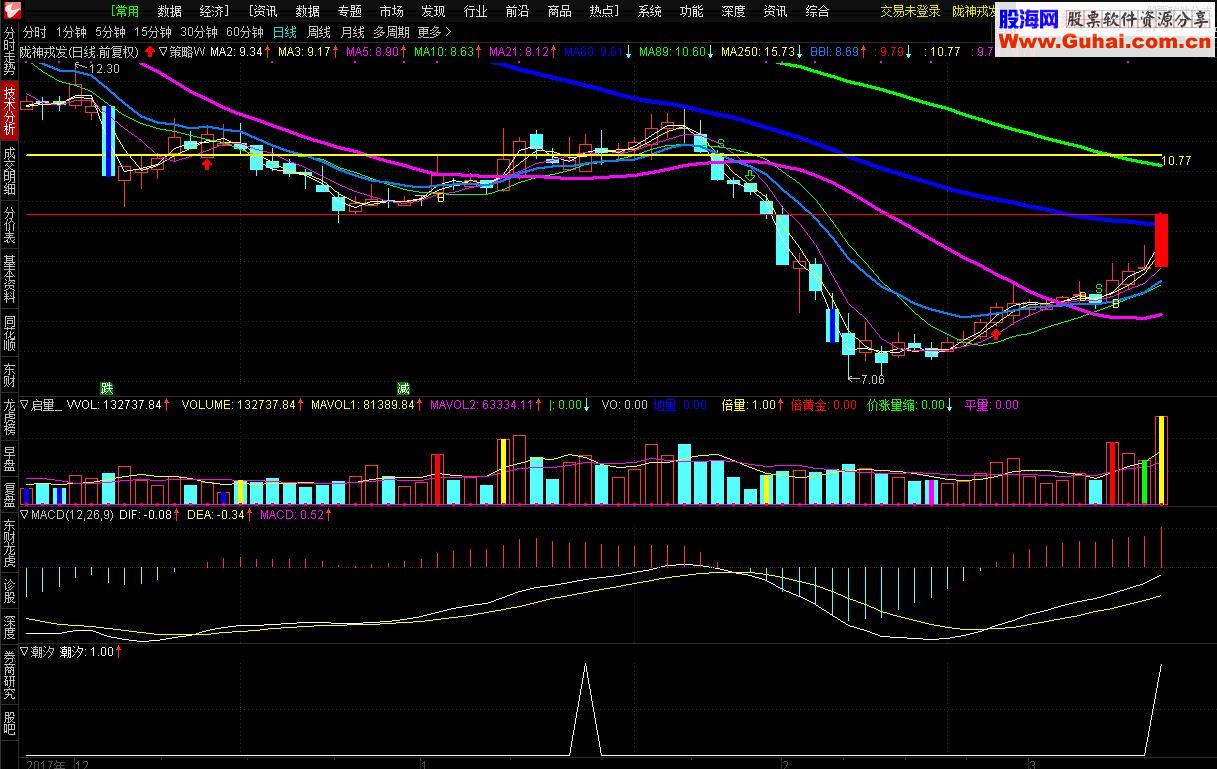Open the 东财龙虎 sidebar tab
1217x769 pixels.
[x=9, y=545]
